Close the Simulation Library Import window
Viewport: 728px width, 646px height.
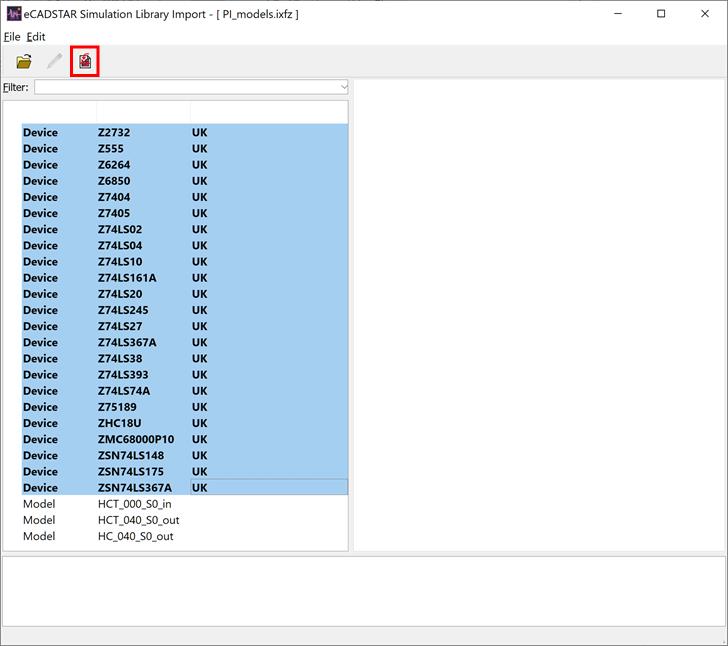pyautogui.click(x=705, y=14)
